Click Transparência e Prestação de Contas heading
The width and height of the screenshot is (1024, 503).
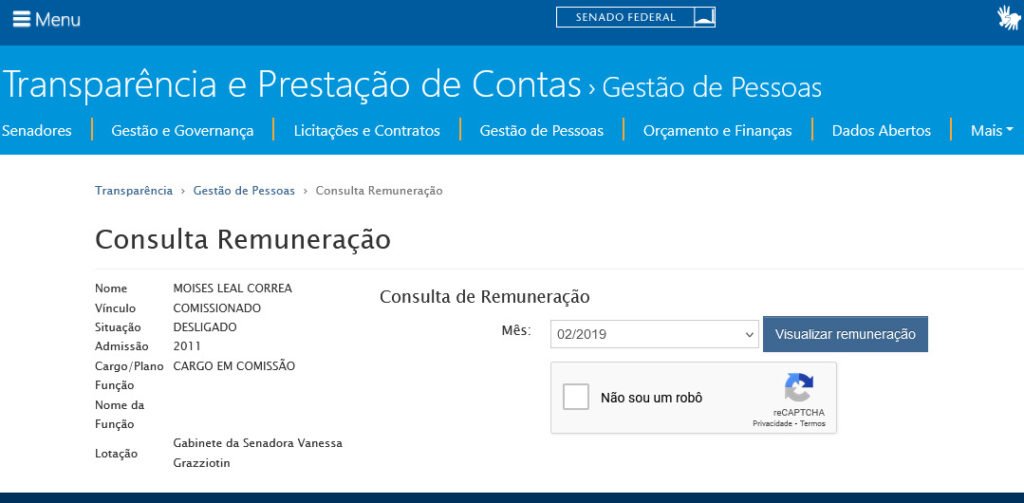pos(292,85)
